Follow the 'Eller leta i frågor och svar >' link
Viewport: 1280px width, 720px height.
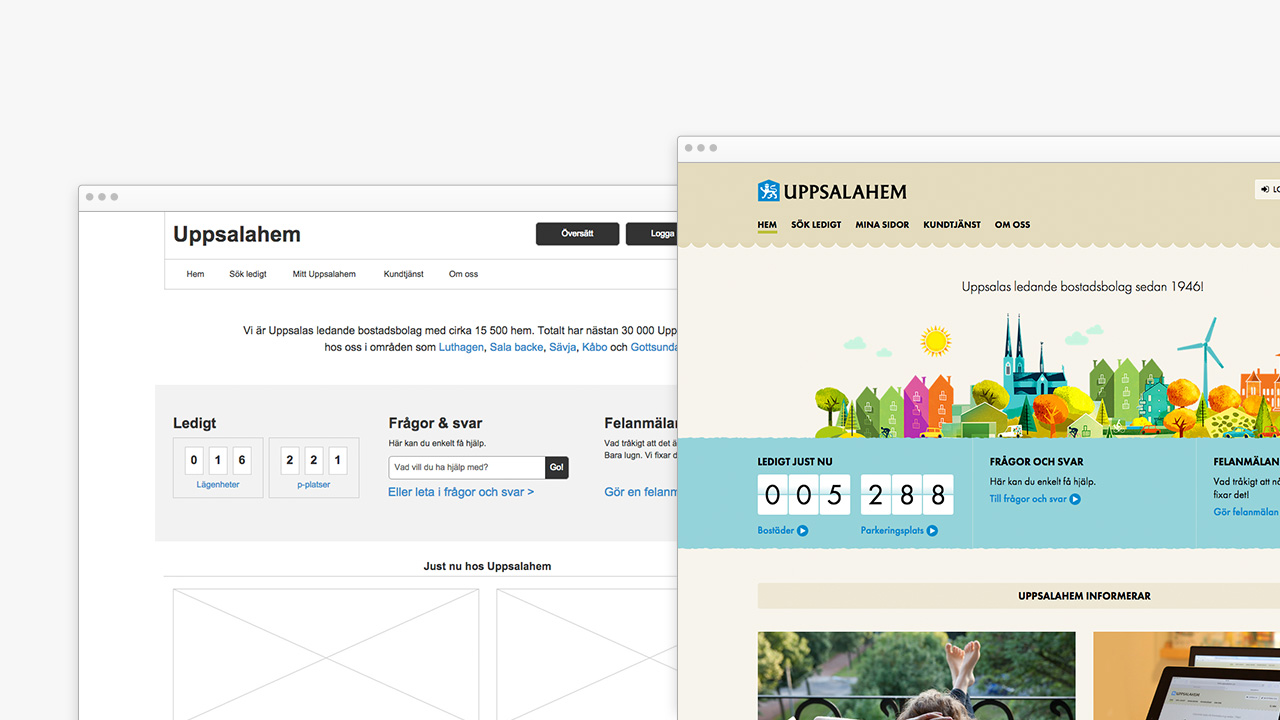(461, 492)
